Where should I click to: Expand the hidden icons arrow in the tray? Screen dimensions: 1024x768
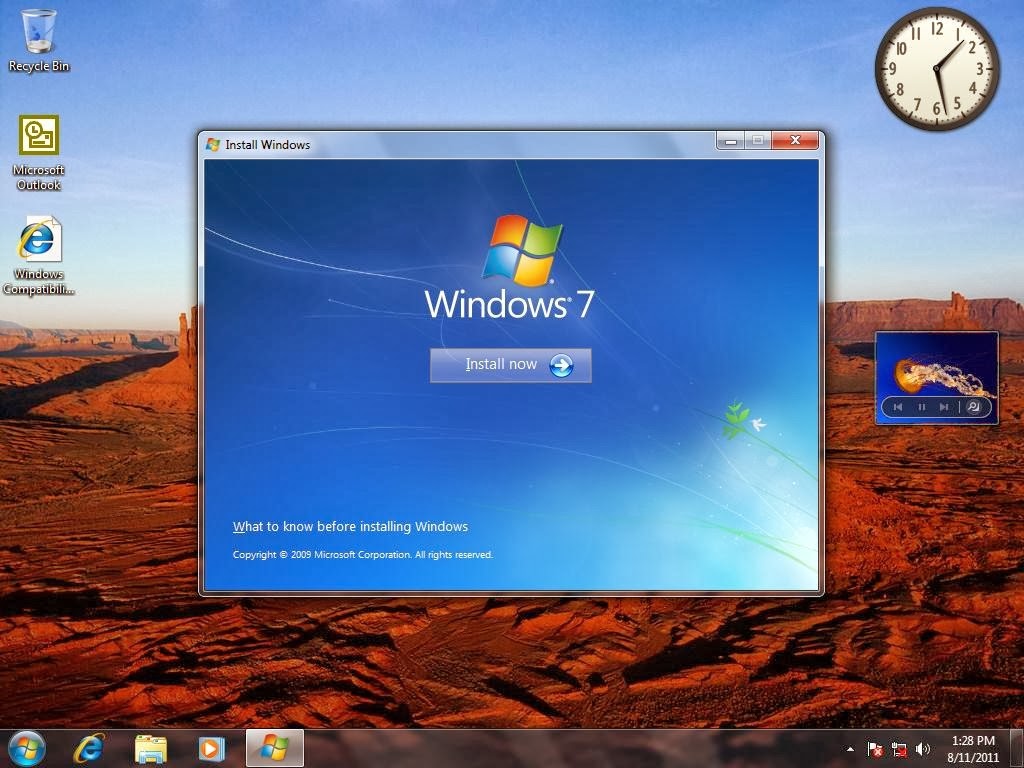pyautogui.click(x=852, y=748)
